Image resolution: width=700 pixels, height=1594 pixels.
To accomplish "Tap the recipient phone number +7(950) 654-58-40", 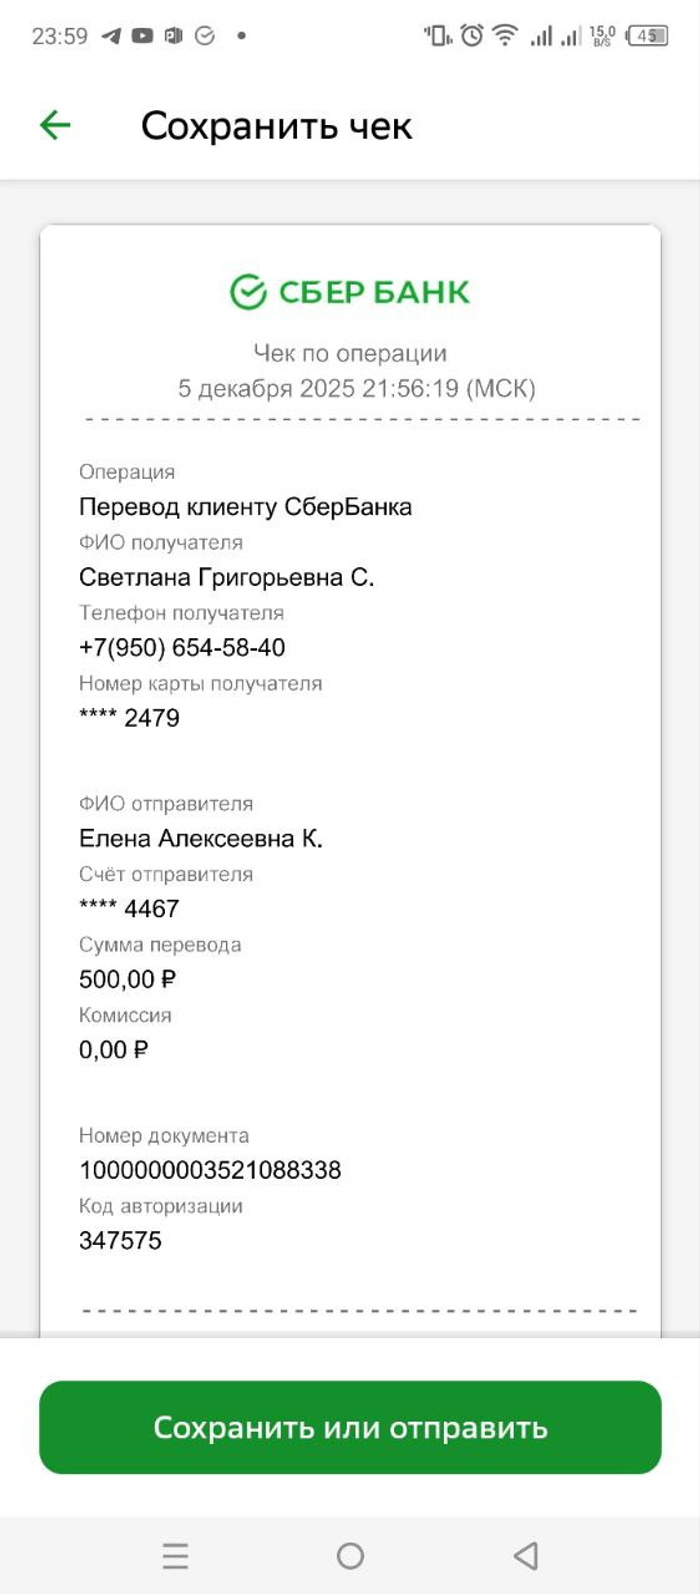I will point(182,648).
